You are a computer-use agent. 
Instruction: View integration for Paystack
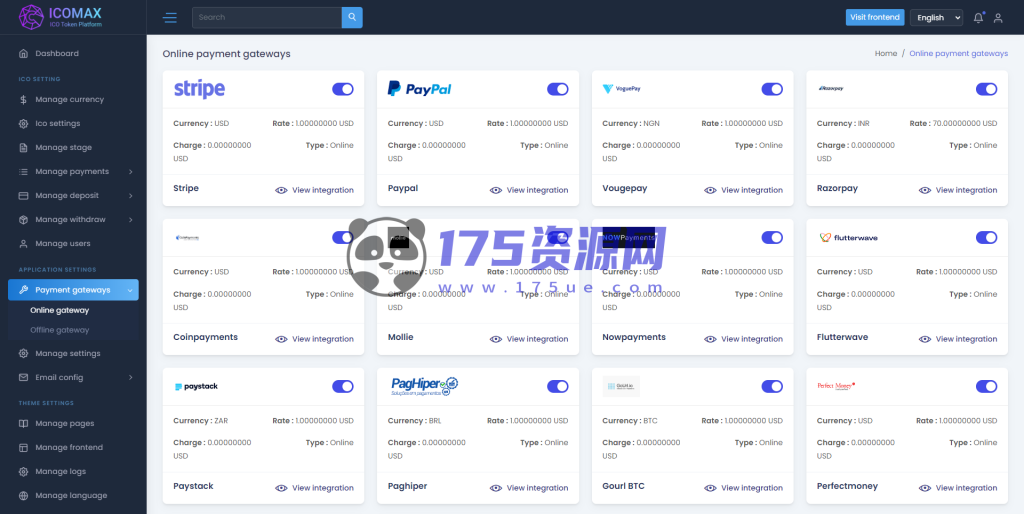point(315,488)
